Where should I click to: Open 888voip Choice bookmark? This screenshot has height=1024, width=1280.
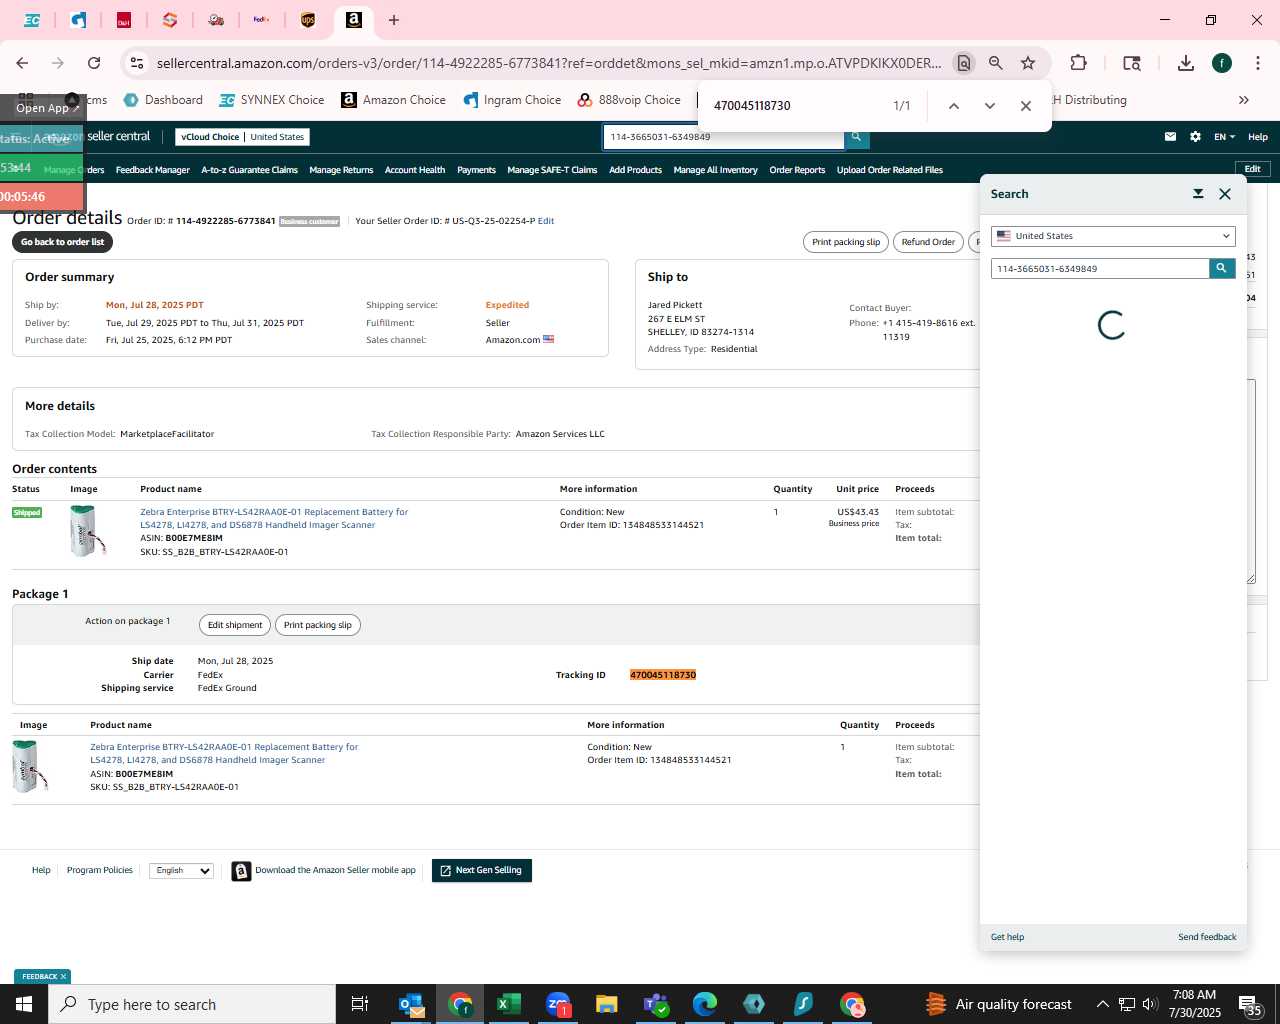pyautogui.click(x=629, y=100)
